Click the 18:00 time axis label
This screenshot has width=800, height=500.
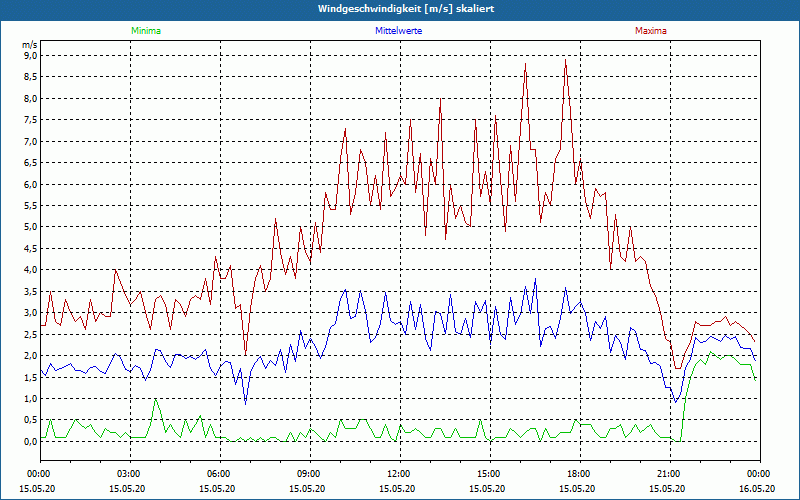[580, 474]
